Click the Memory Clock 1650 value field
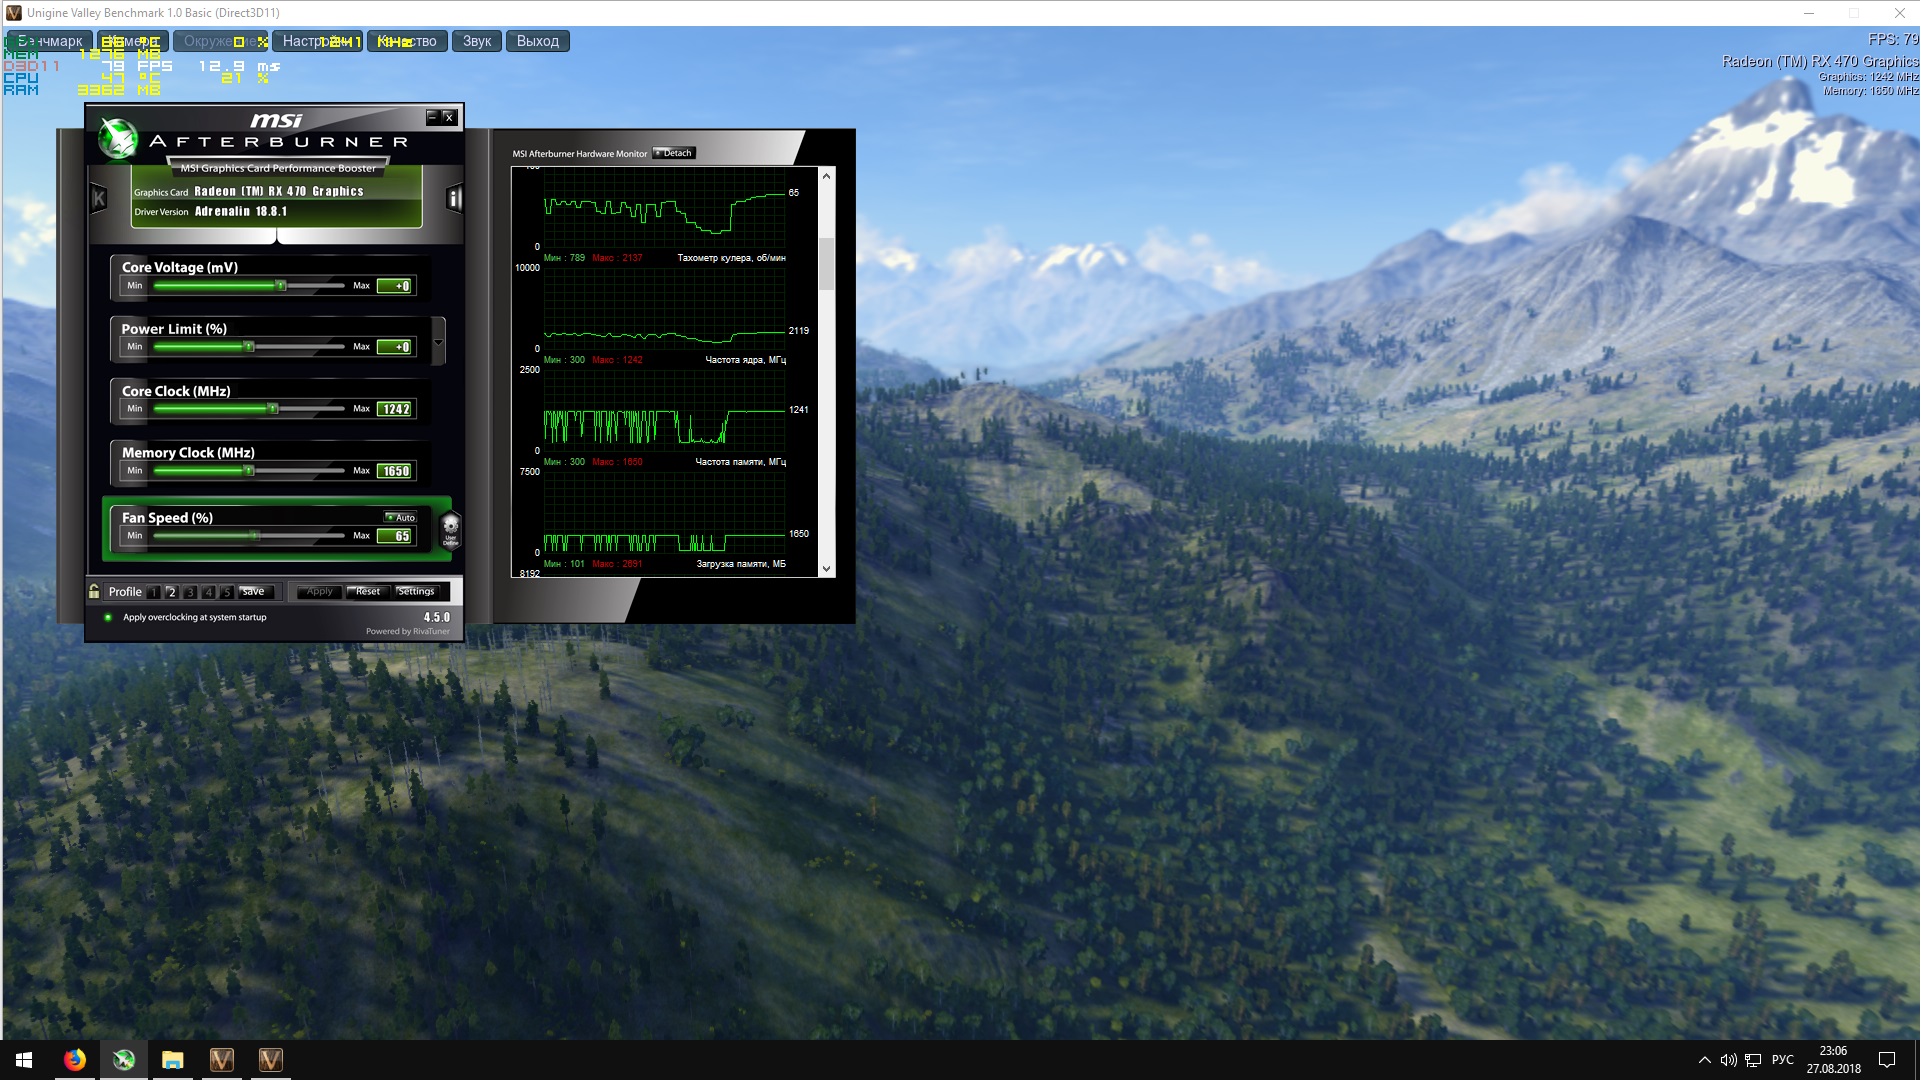The width and height of the screenshot is (1921, 1080). [x=395, y=471]
